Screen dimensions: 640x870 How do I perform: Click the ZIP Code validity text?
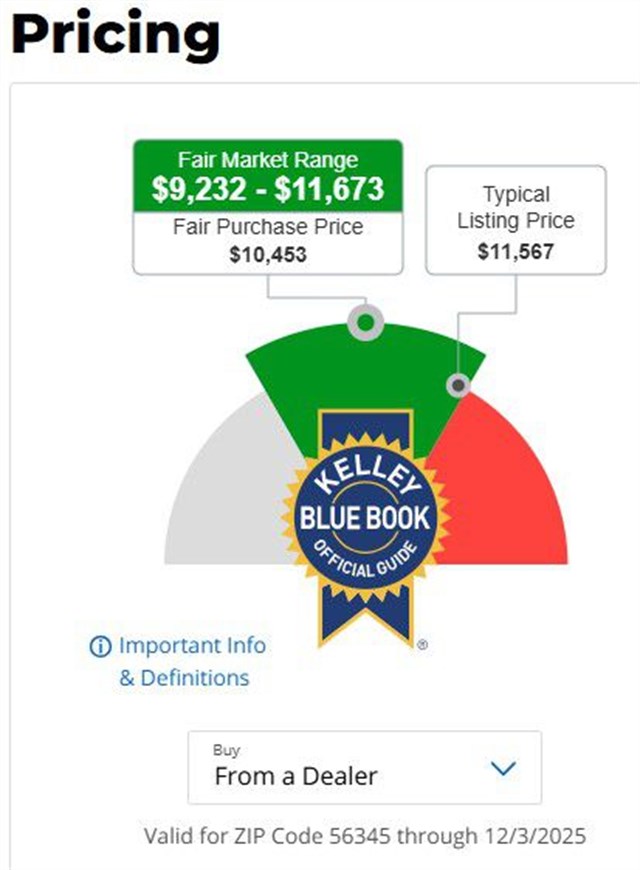click(365, 835)
